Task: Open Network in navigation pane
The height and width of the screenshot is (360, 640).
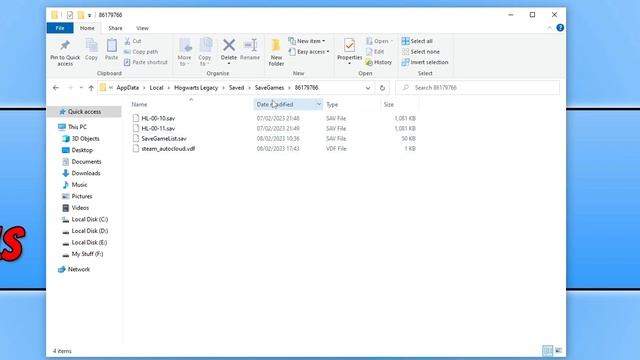Action: [78, 269]
